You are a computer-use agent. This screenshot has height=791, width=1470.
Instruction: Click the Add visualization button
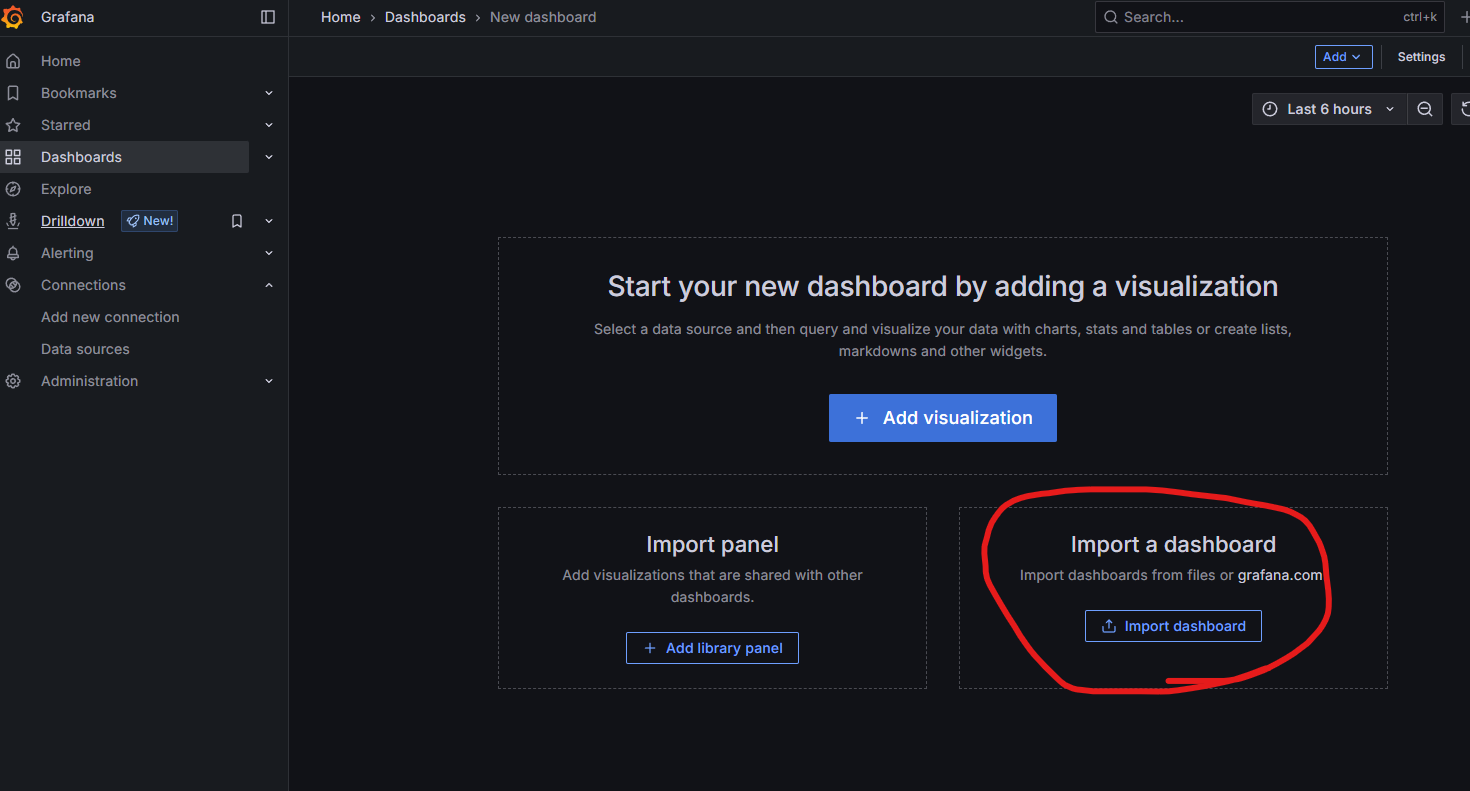(x=943, y=418)
